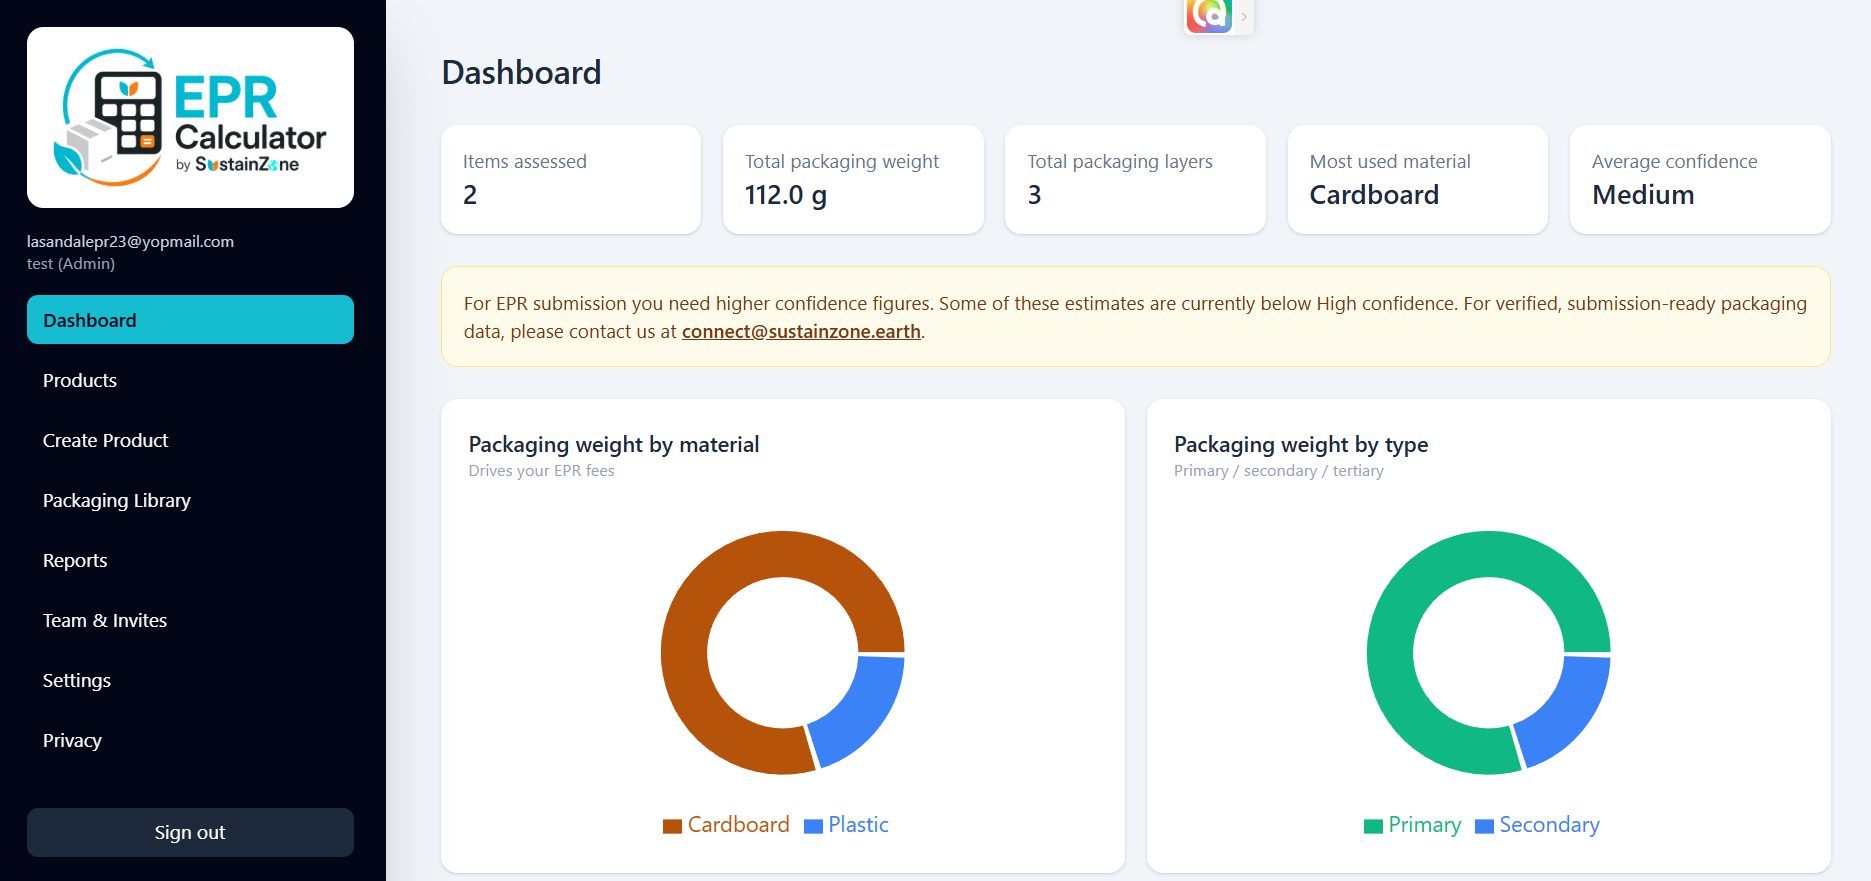Click 'Primary / secondary / tertiary' subtitle
Screen dimensions: 1871x881
point(1279,471)
